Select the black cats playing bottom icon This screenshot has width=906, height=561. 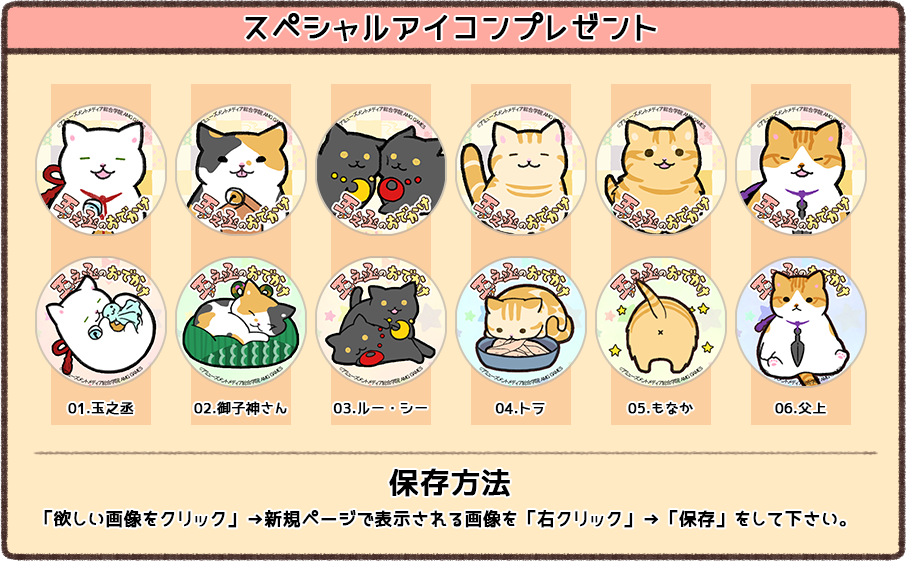[x=381, y=322]
